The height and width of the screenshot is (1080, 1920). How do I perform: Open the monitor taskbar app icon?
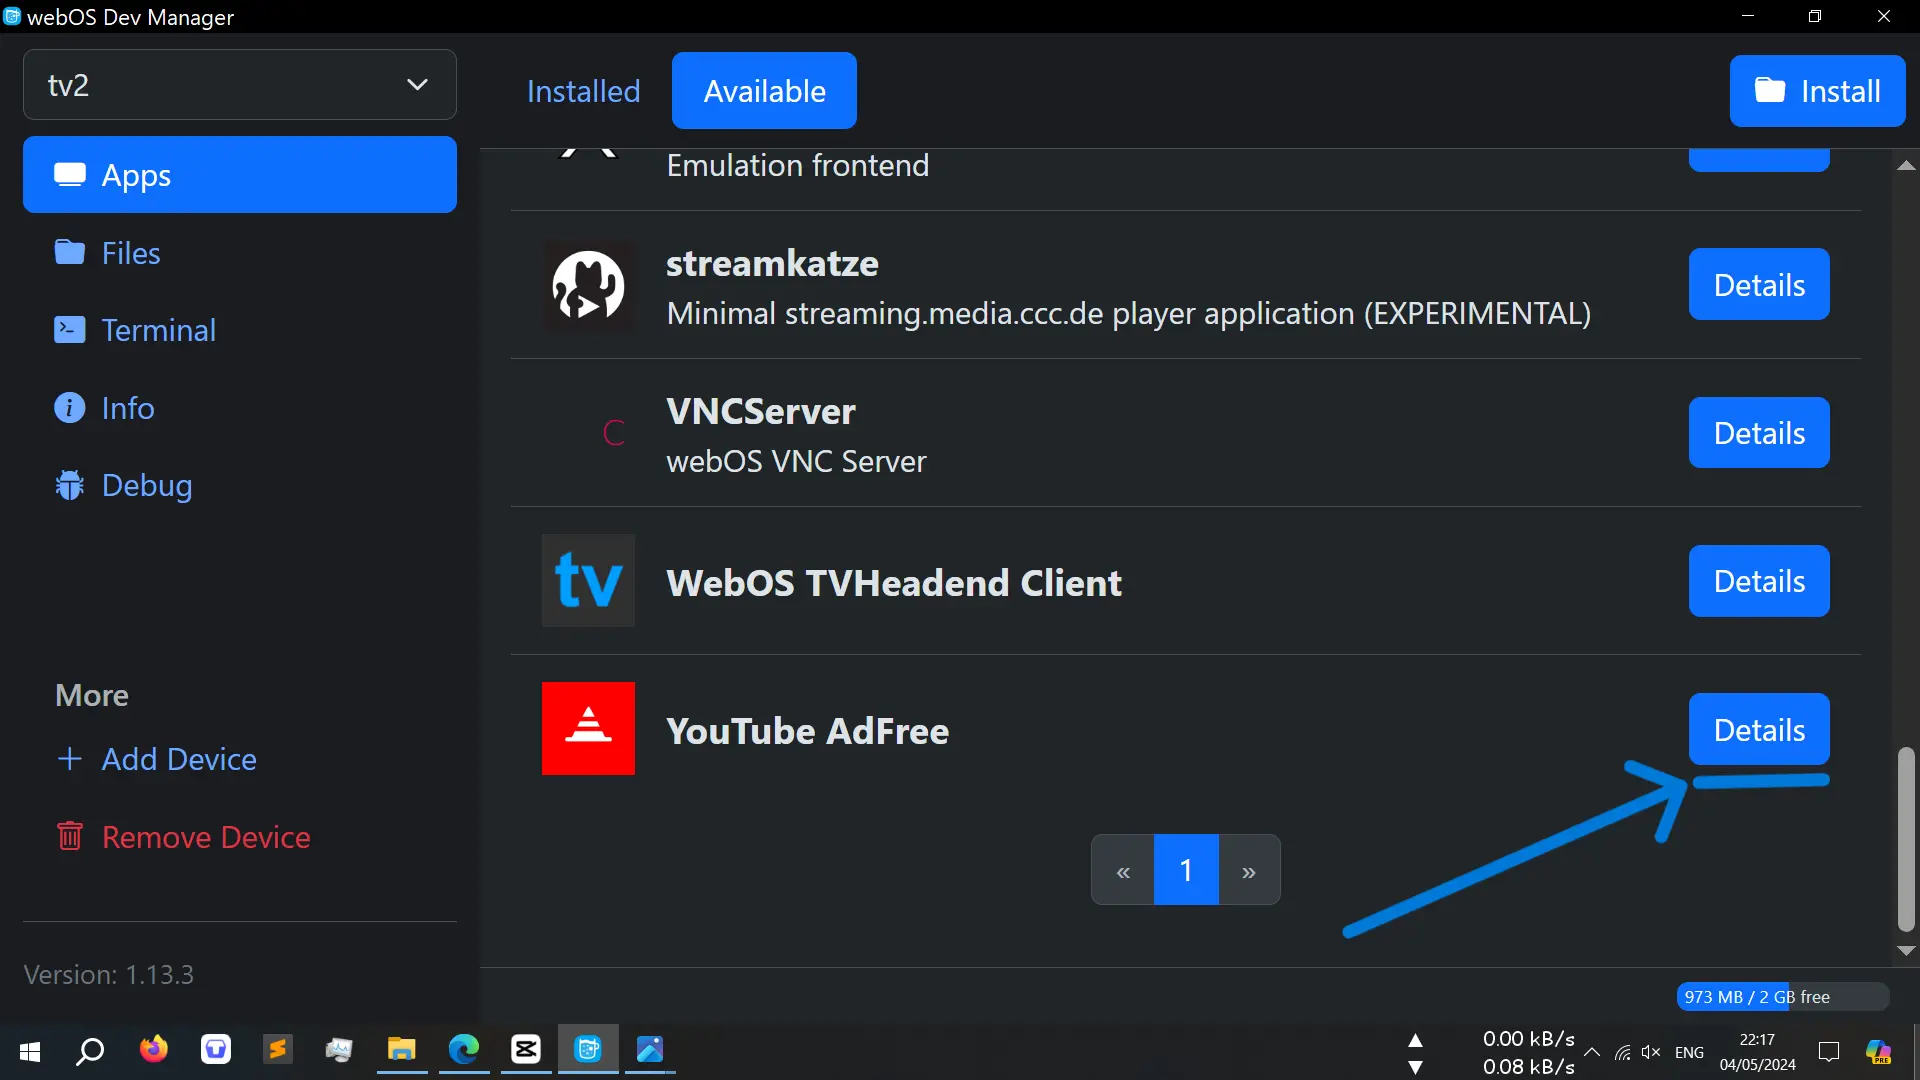coord(339,1050)
